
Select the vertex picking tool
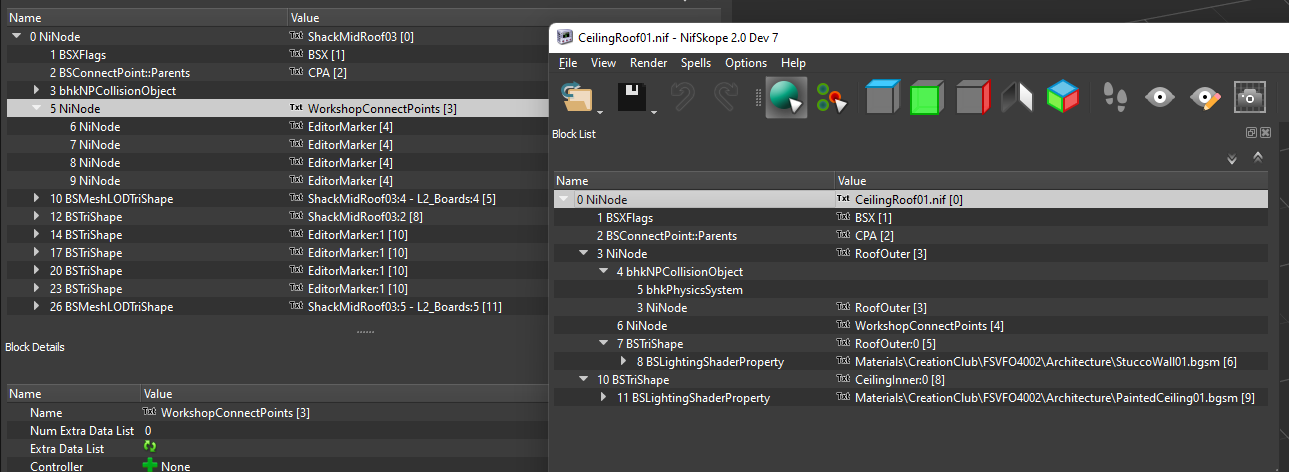[x=831, y=98]
